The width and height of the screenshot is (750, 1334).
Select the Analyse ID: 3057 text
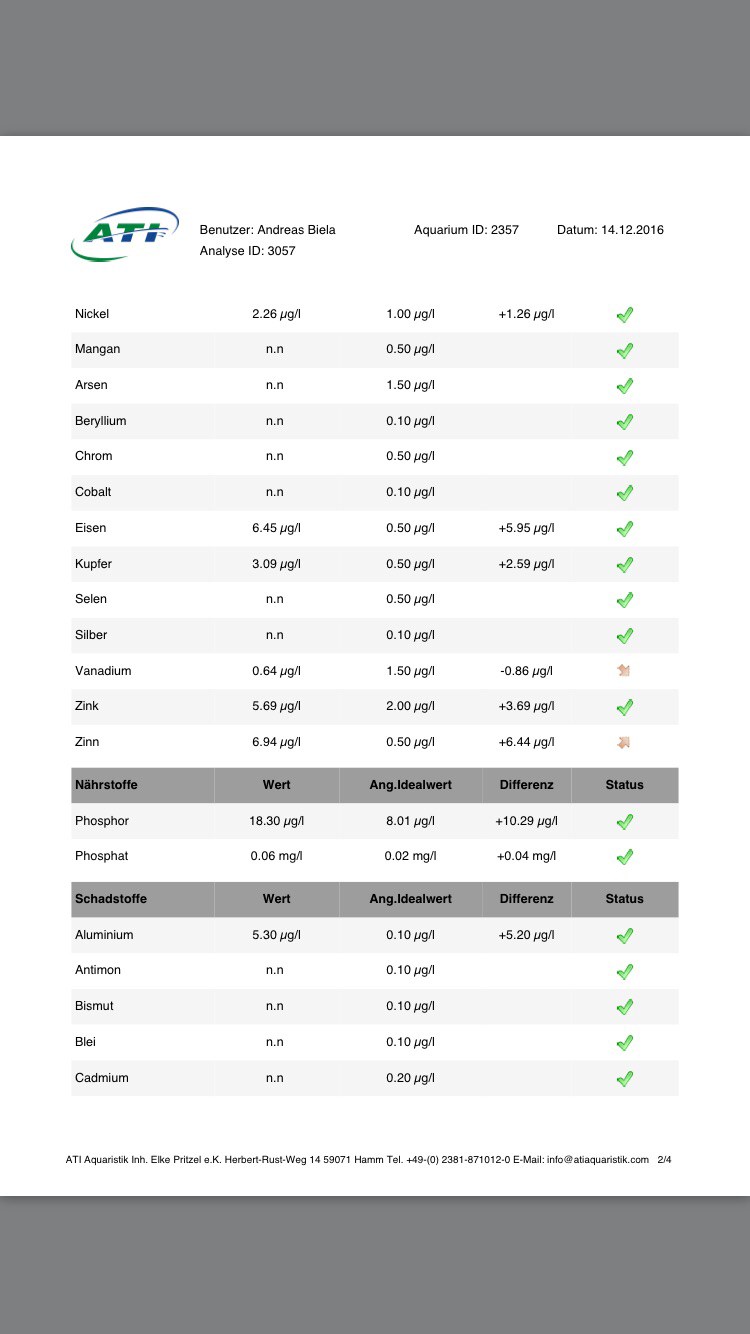click(x=247, y=251)
